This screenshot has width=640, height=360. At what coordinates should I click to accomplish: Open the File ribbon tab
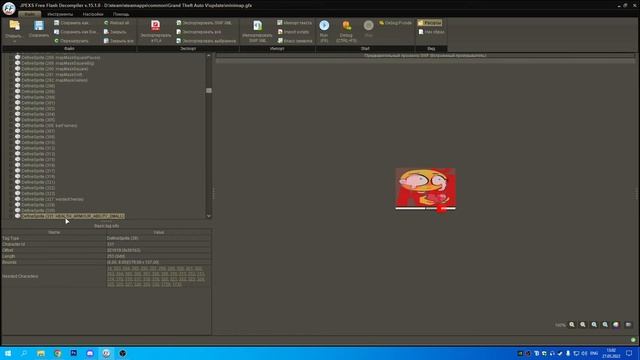point(30,14)
